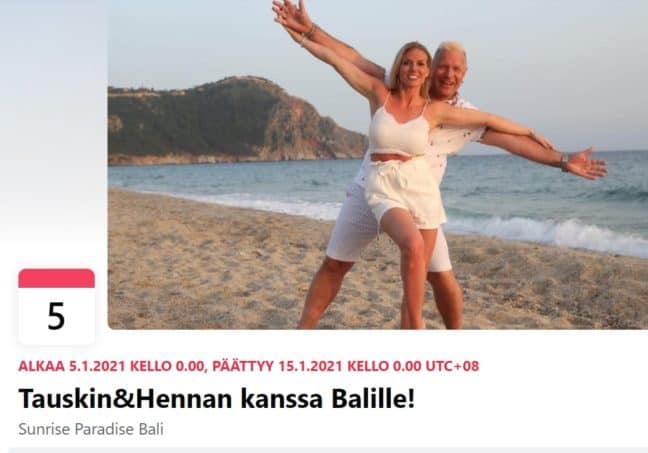Click the PÄÄTTYY 15.1.2021 end date text
This screenshot has height=453, width=648.
[277, 366]
